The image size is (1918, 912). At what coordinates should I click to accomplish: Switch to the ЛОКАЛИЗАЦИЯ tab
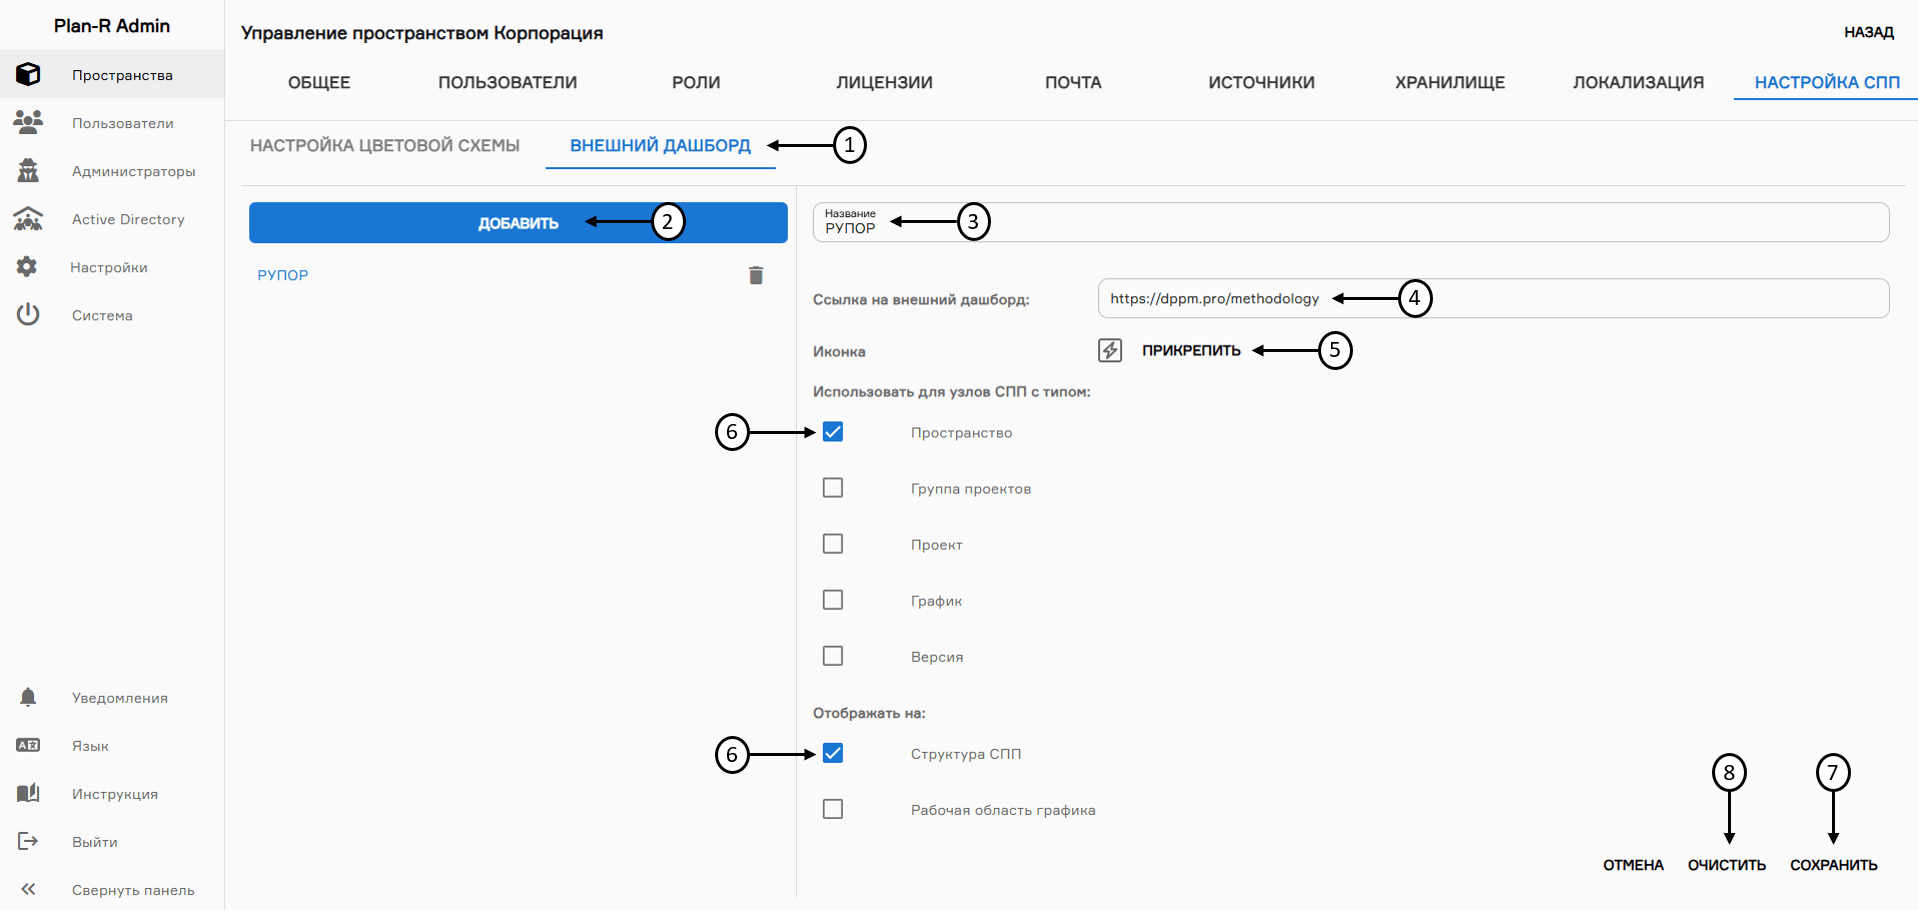point(1638,82)
